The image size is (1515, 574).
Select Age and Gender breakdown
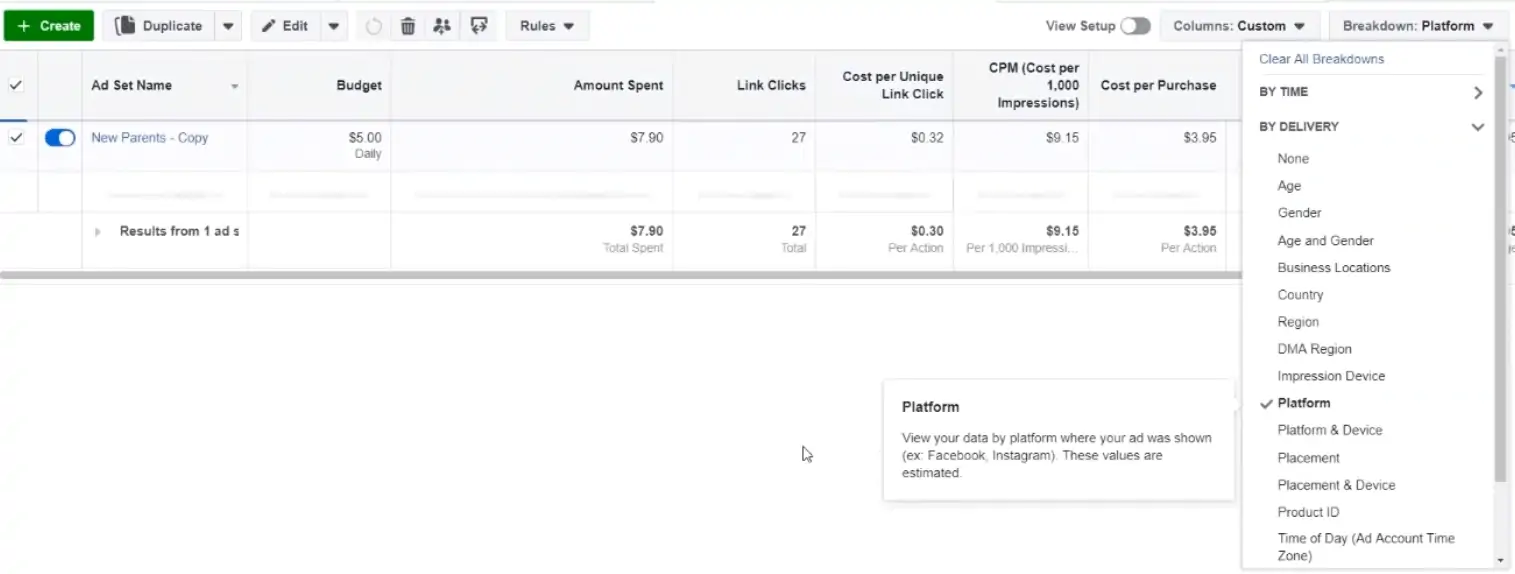[1325, 240]
